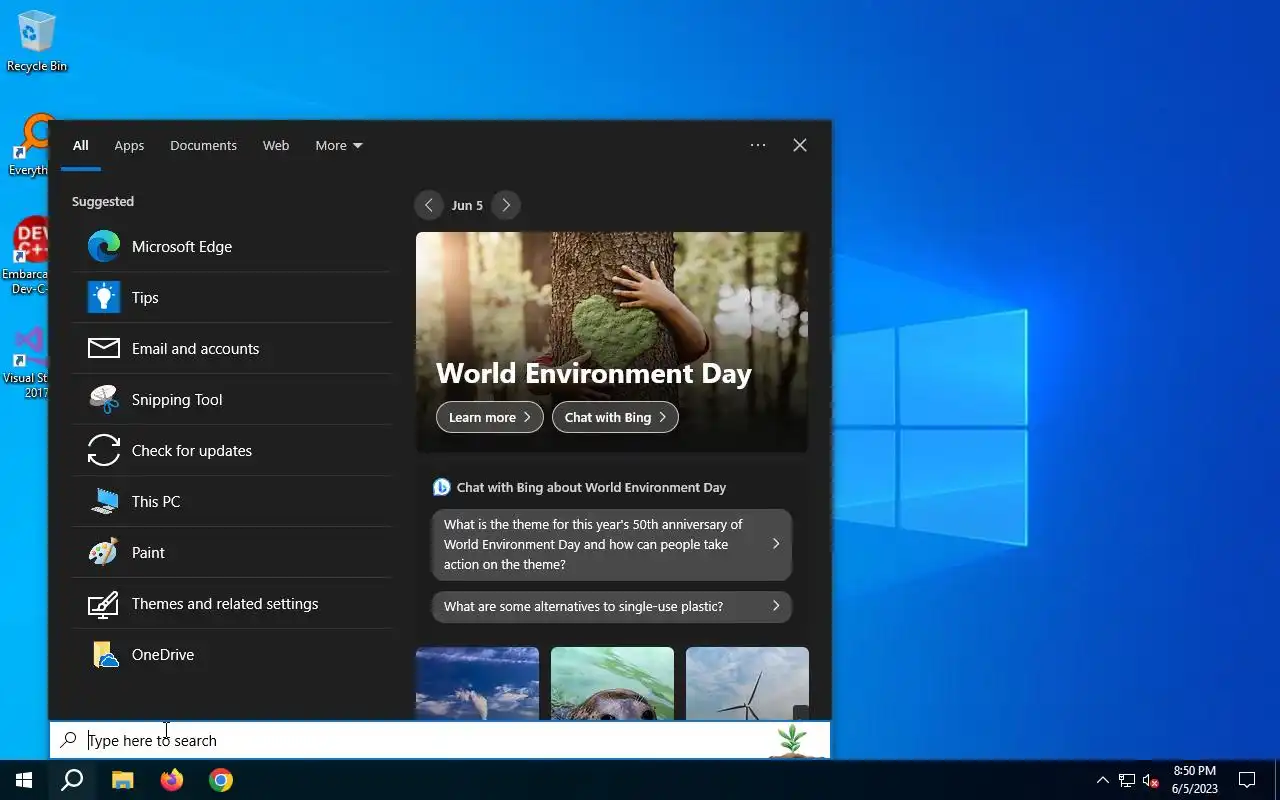Click the Tips lightbulb icon
The height and width of the screenshot is (800, 1280).
click(x=104, y=297)
